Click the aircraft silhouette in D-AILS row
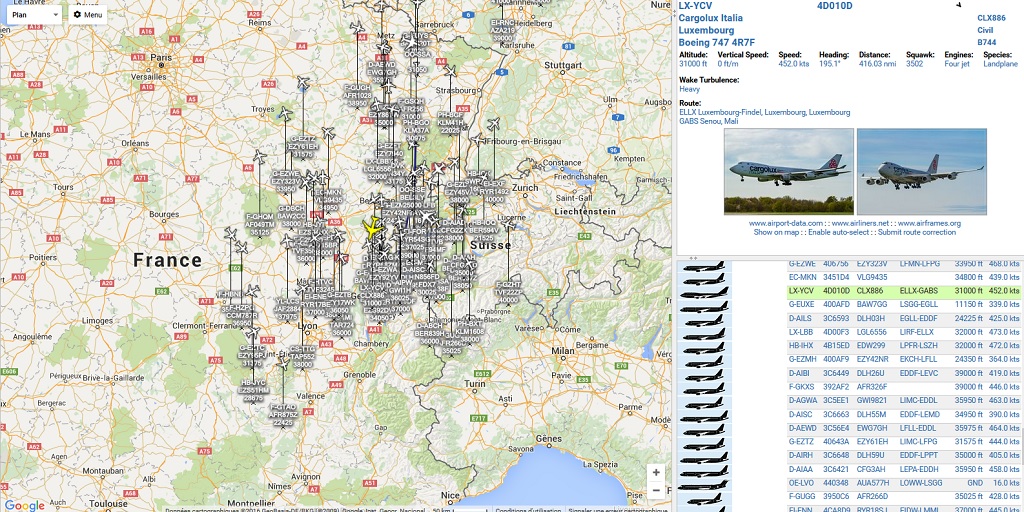 click(x=703, y=319)
